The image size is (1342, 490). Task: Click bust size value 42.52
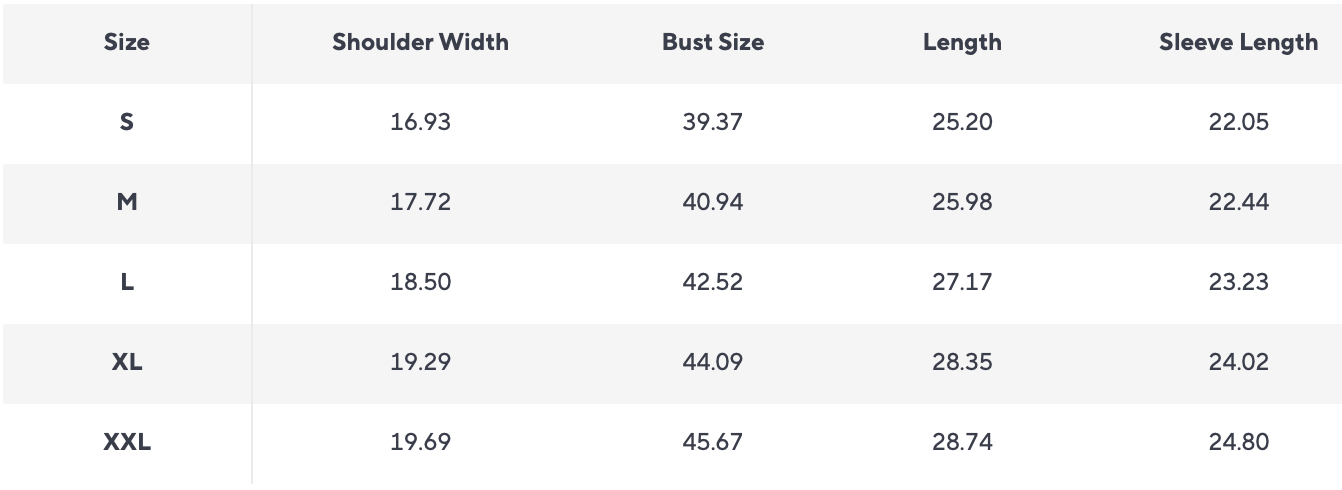pyautogui.click(x=713, y=282)
